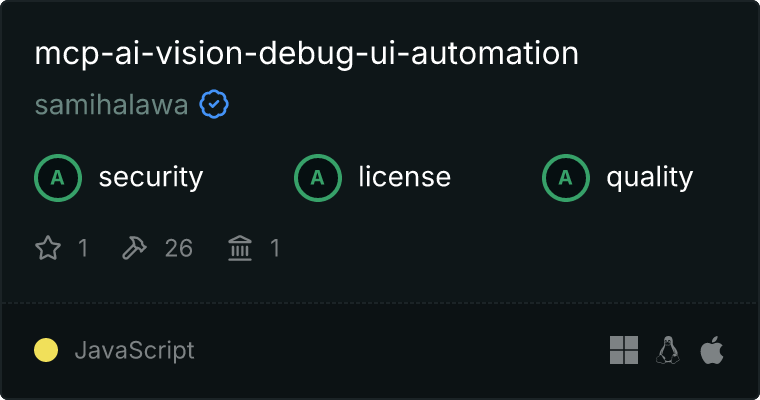
Task: Click the star icon
Action: pyautogui.click(x=48, y=248)
